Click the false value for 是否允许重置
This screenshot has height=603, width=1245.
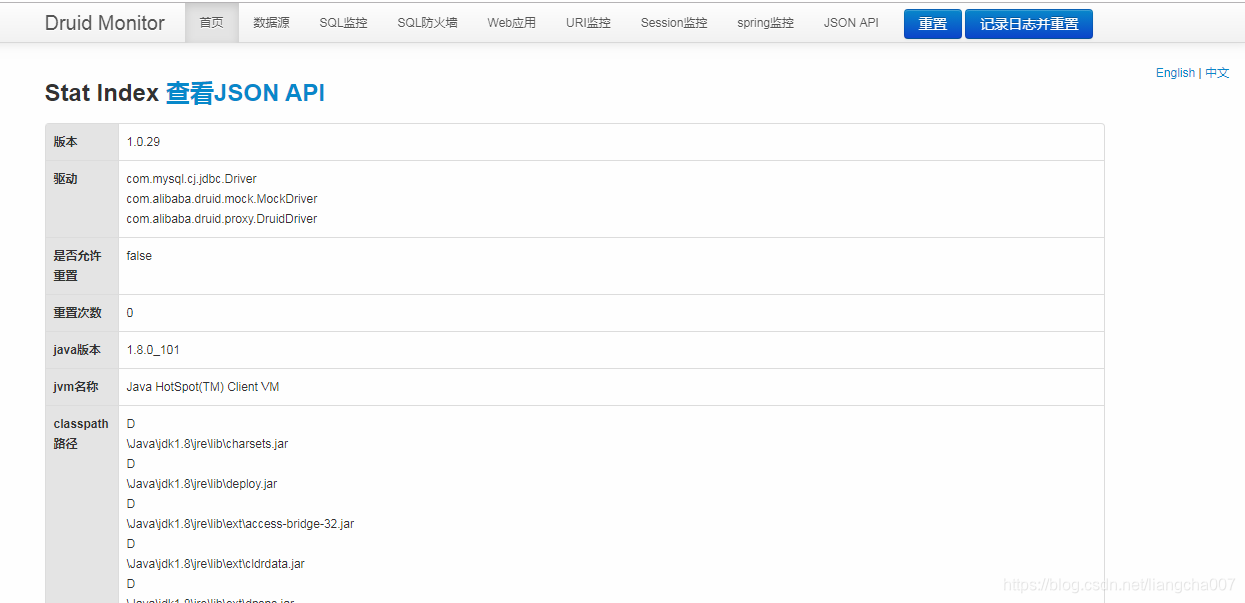click(x=139, y=256)
